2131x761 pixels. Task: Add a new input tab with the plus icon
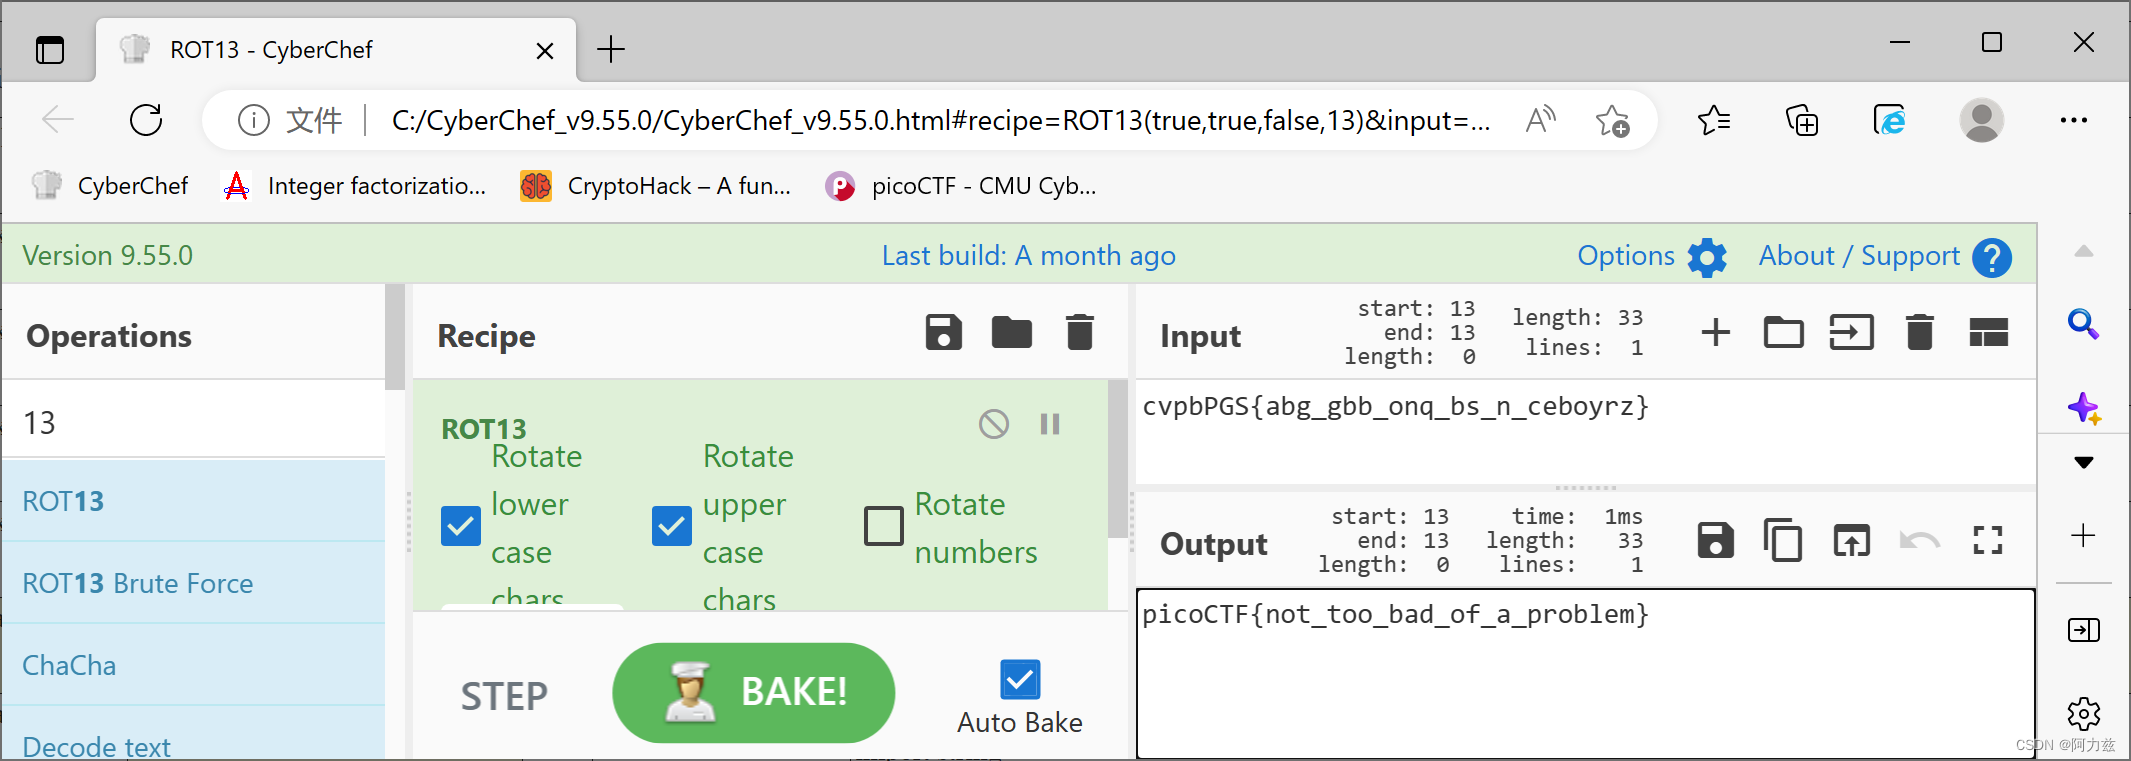(x=1715, y=333)
